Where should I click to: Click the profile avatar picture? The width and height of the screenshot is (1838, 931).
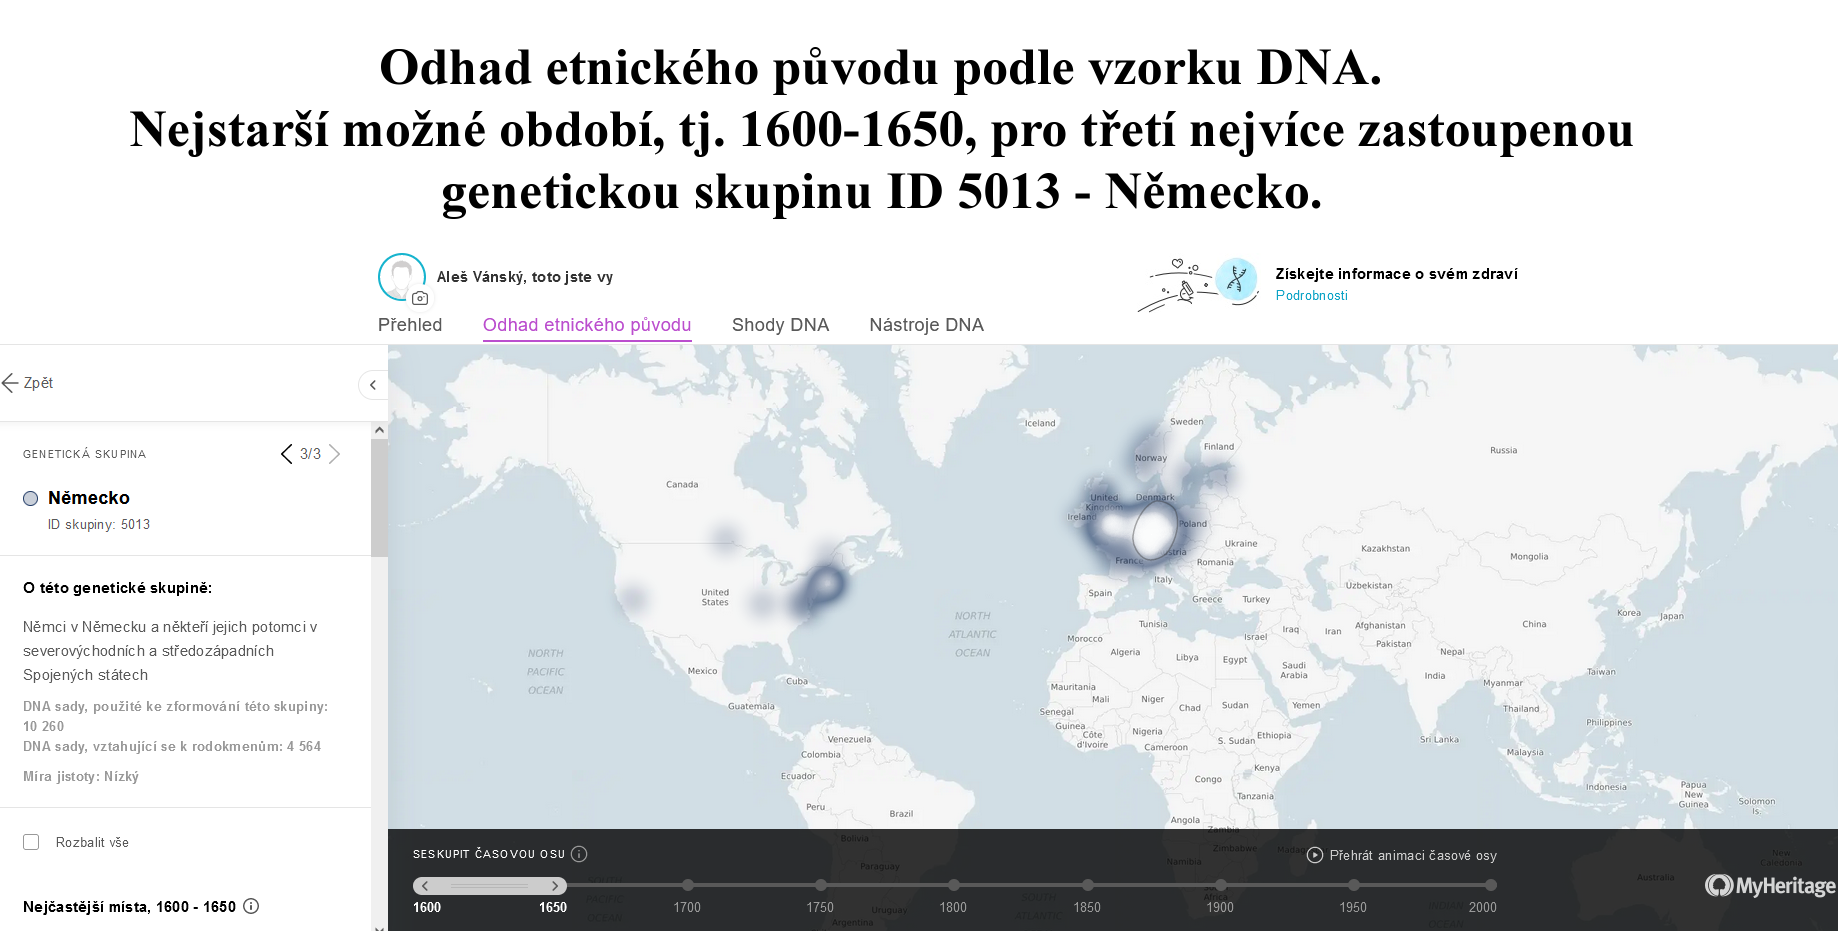point(401,277)
